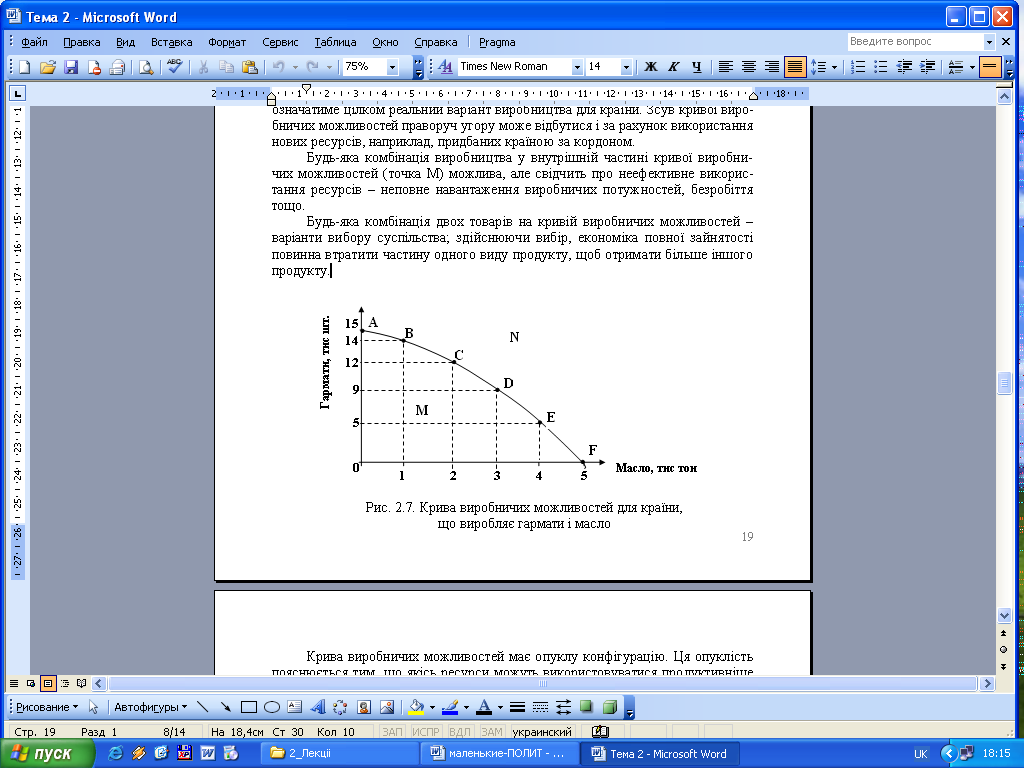Insert picture from file
This screenshot has height=768, width=1024.
click(387, 707)
